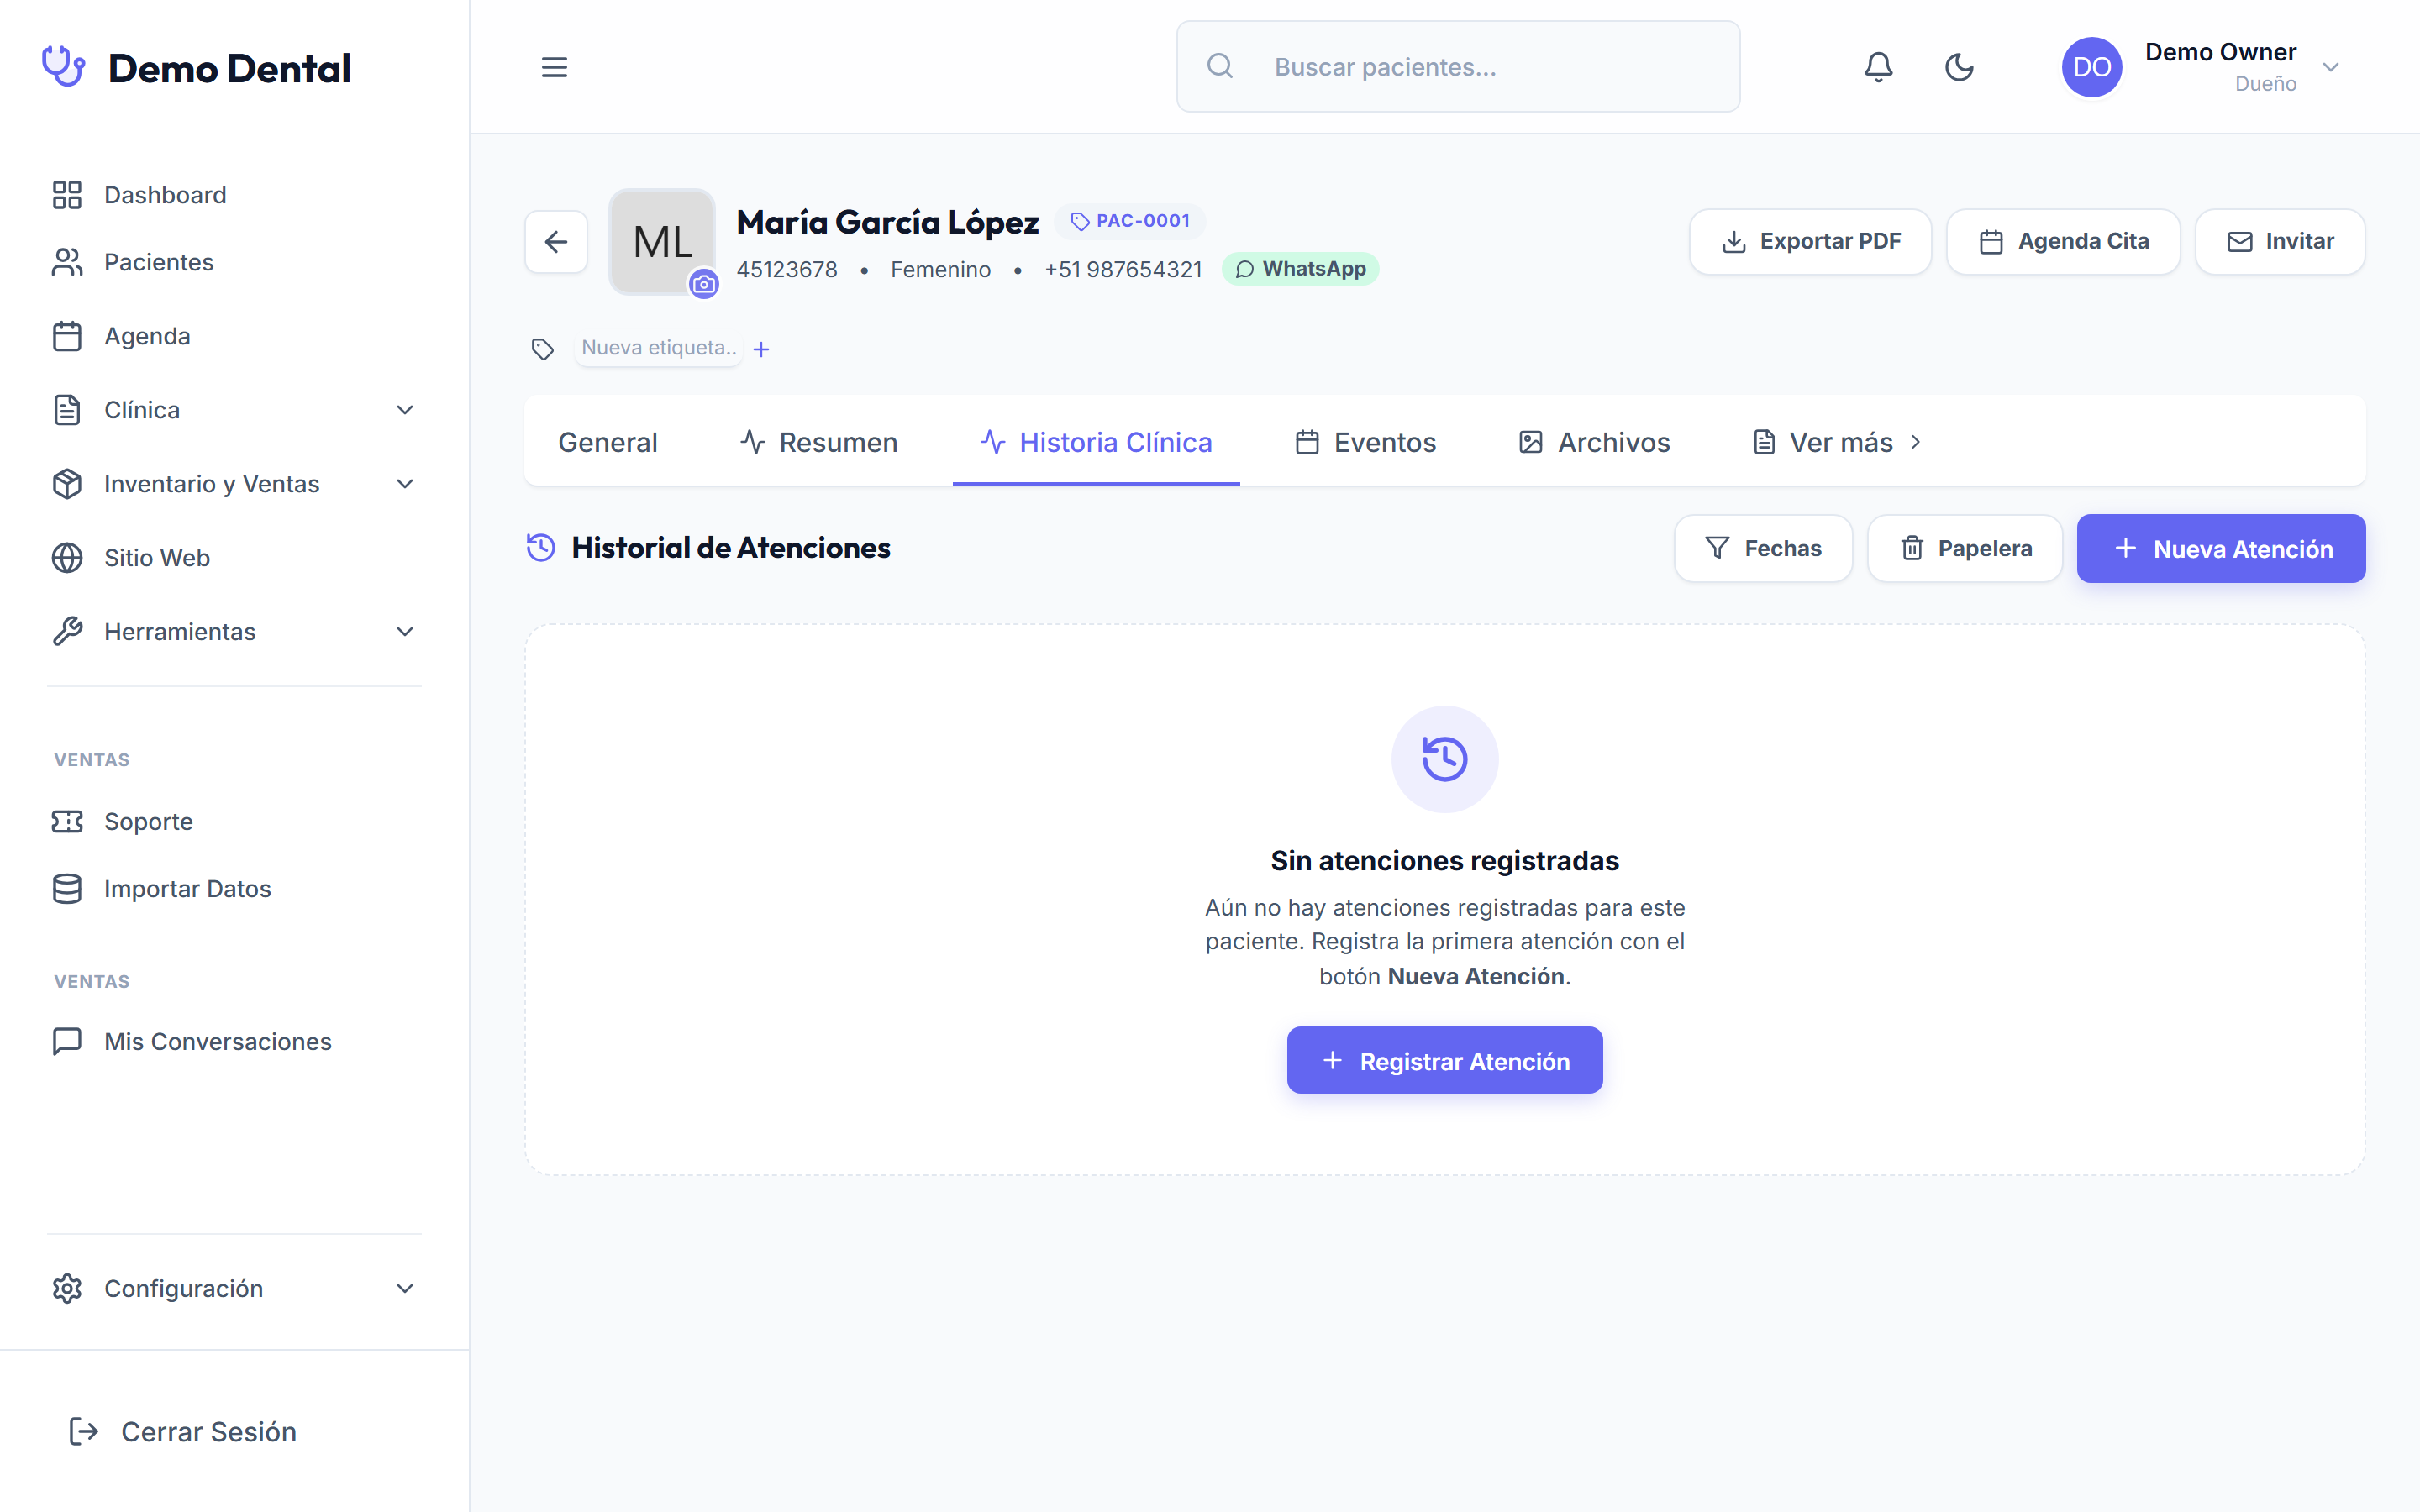The width and height of the screenshot is (2420, 1512).
Task: Toggle dark mode with the moon icon
Action: (1959, 67)
